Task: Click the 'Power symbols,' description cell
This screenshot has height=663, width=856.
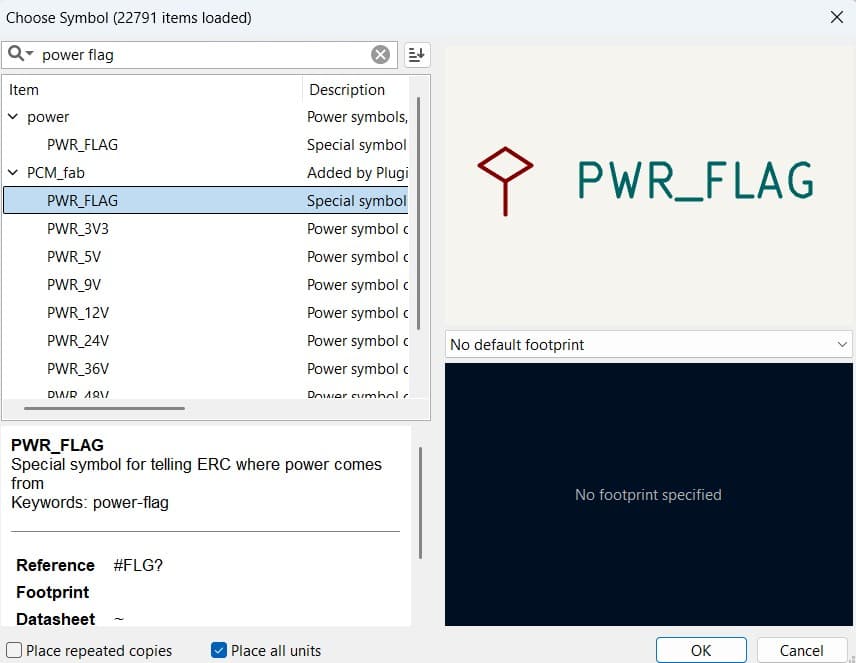Action: pos(357,117)
